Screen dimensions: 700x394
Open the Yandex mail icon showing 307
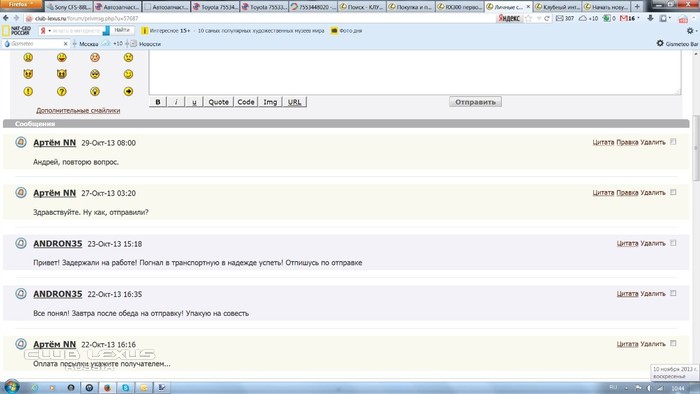click(565, 18)
